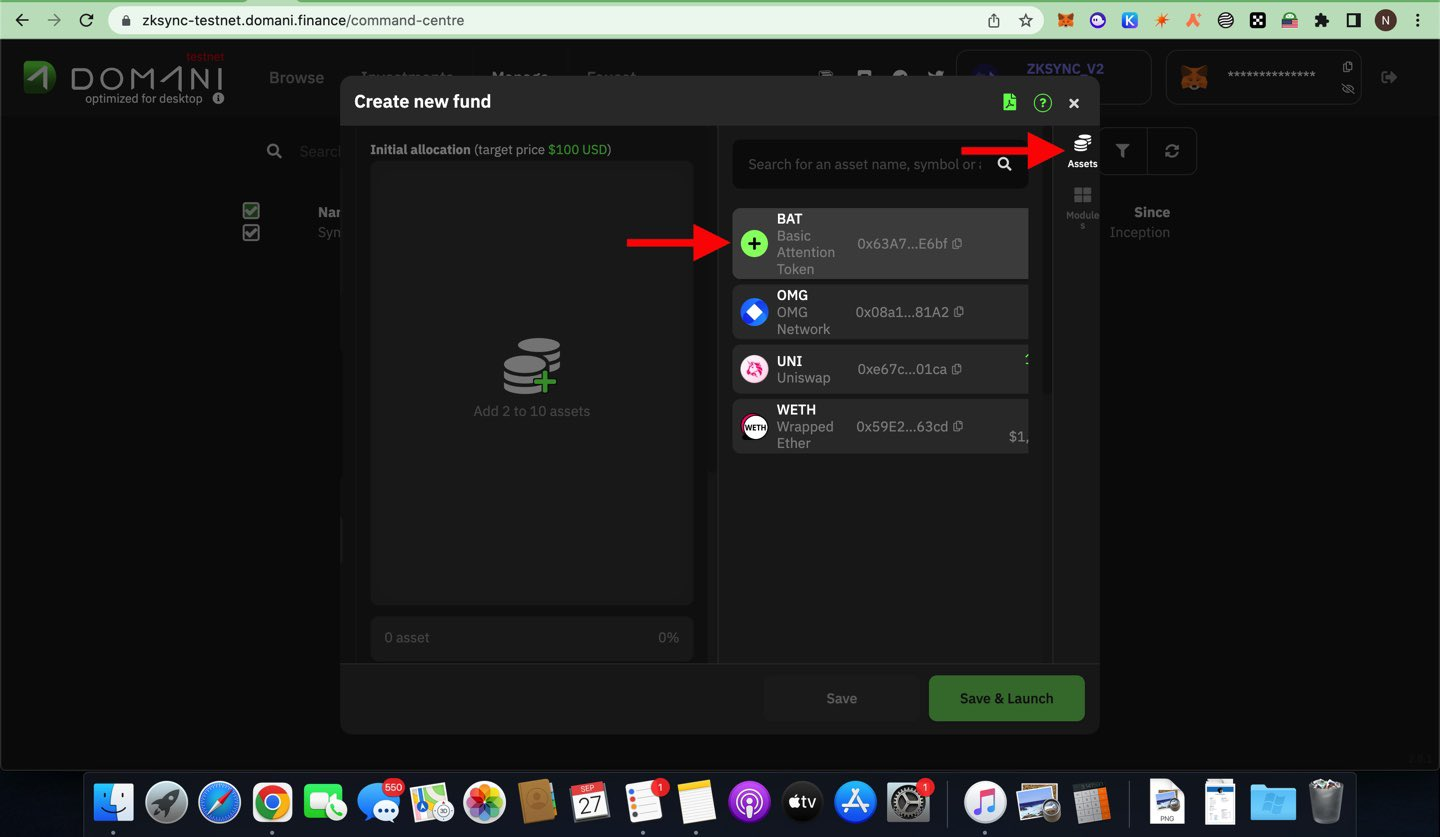This screenshot has height=837, width=1440.
Task: Select the OMG Network asset row
Action: (880, 312)
